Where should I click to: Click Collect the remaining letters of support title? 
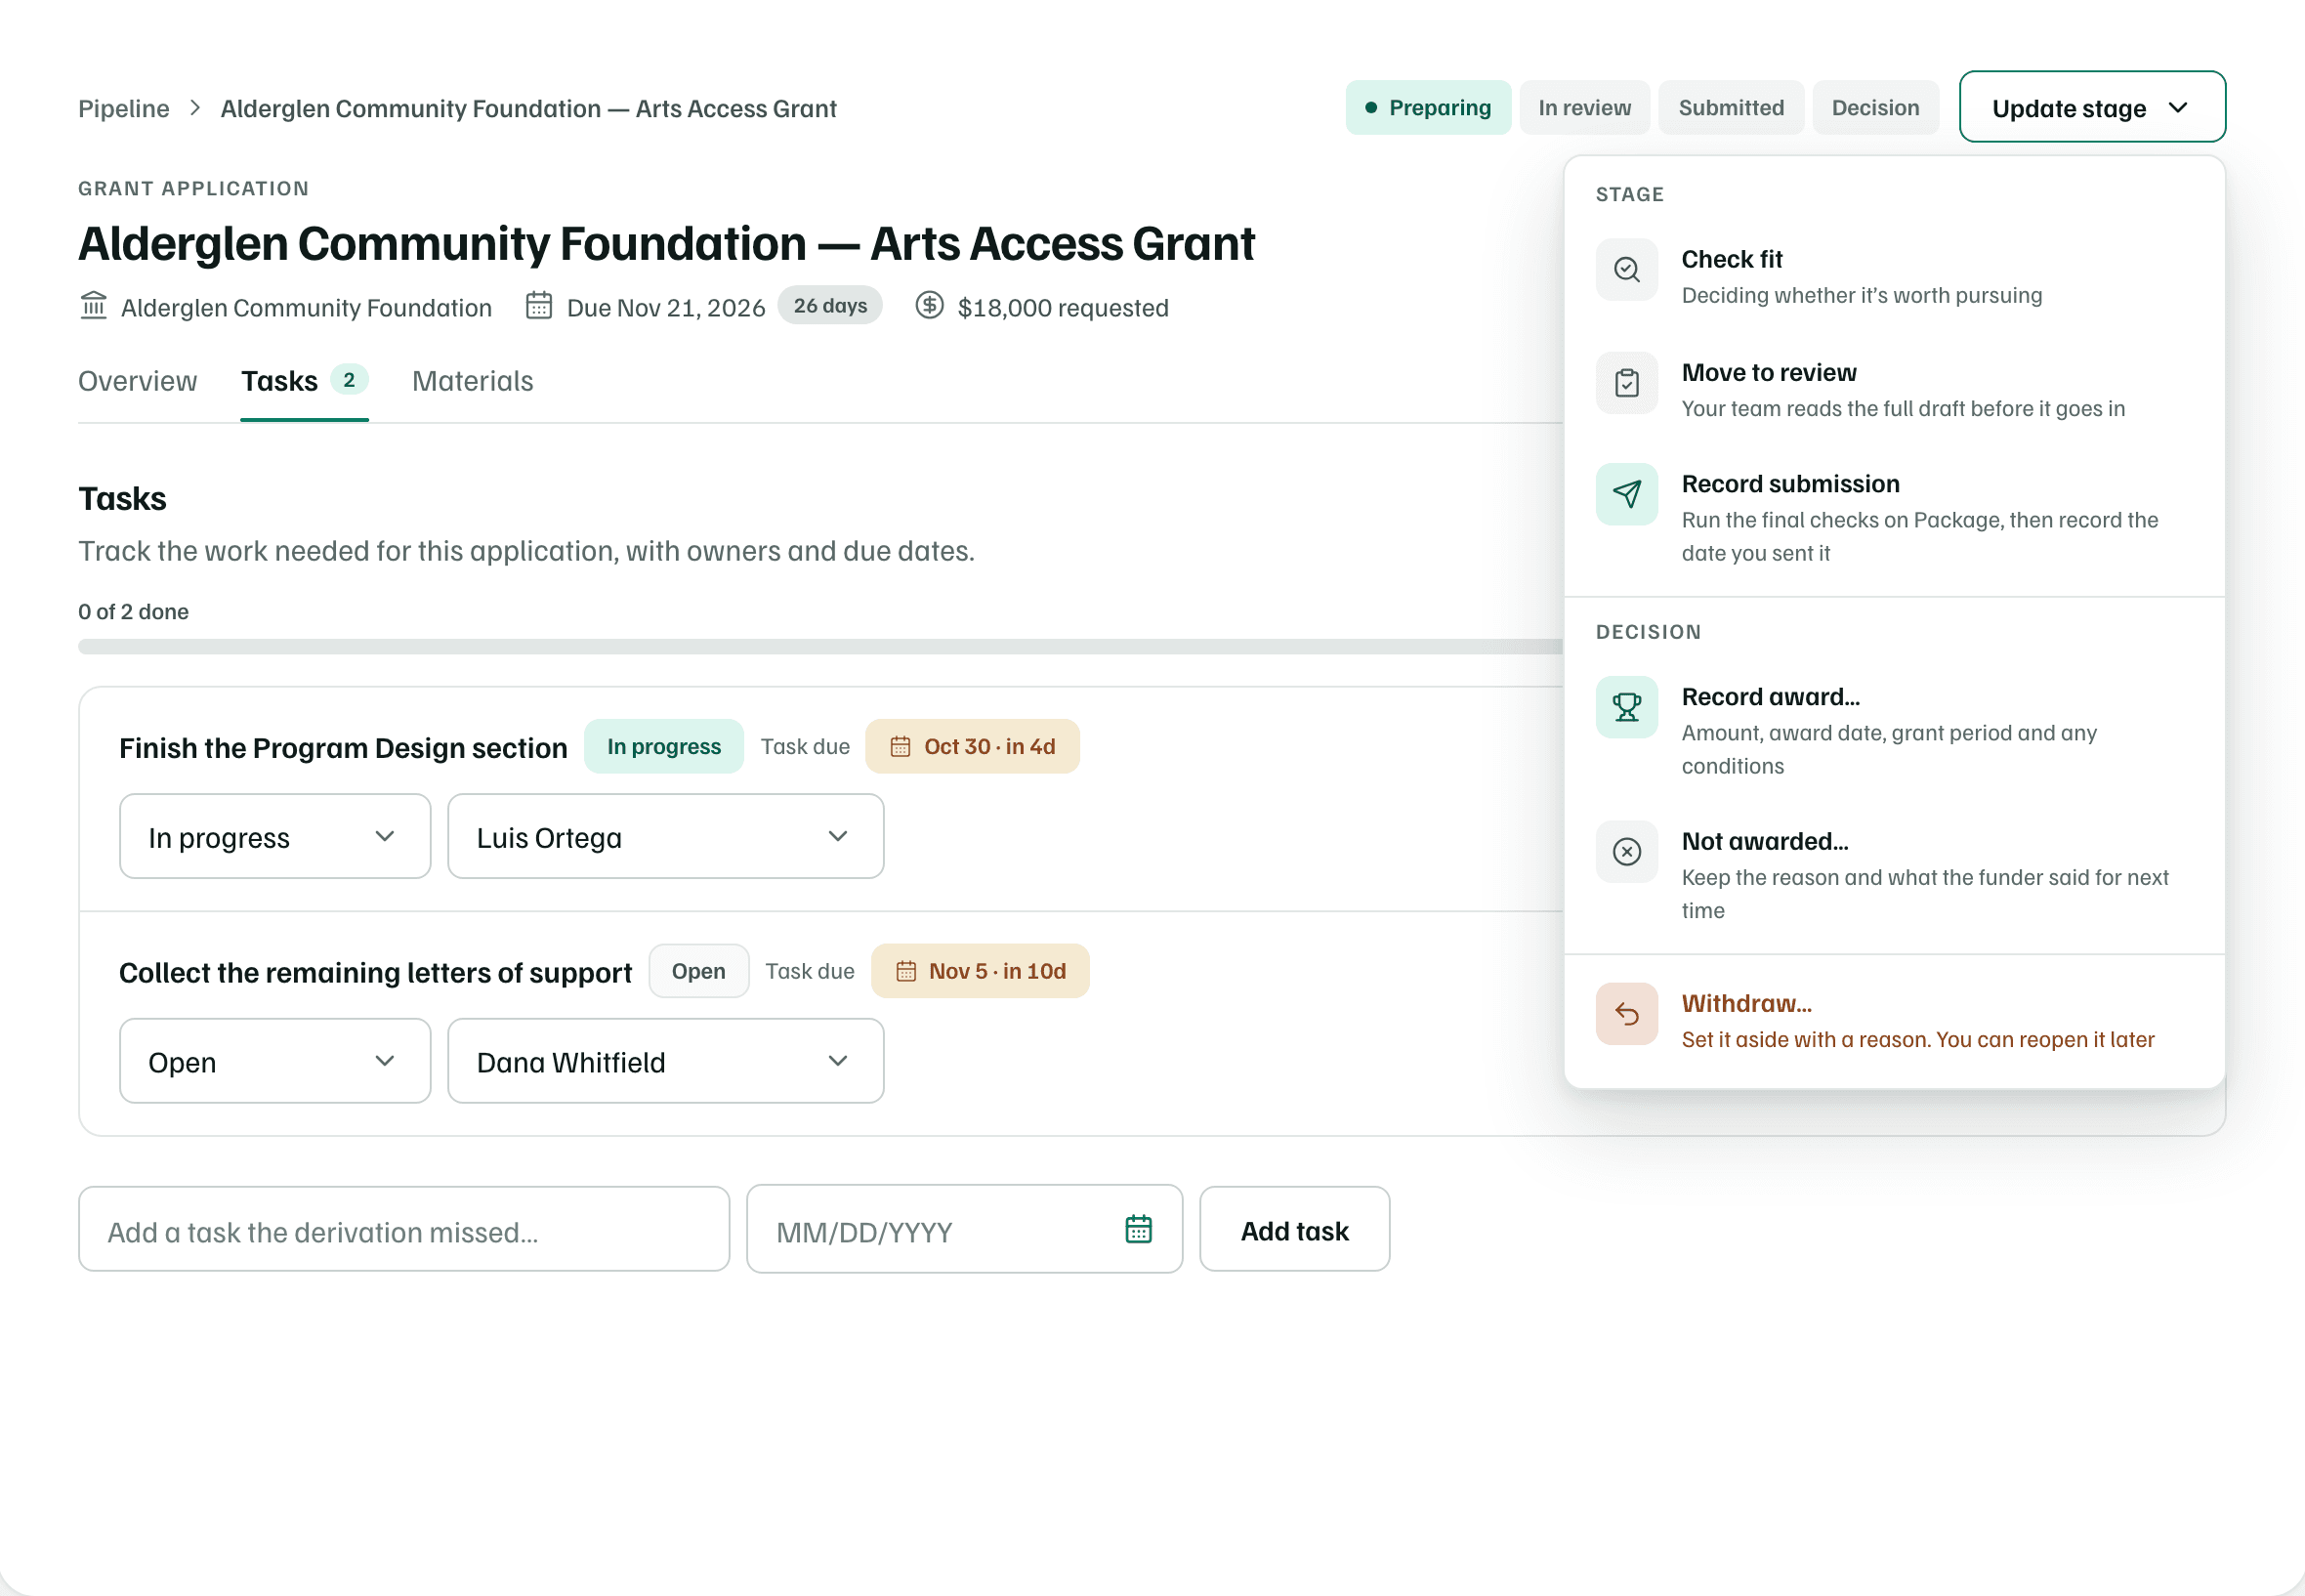[375, 973]
